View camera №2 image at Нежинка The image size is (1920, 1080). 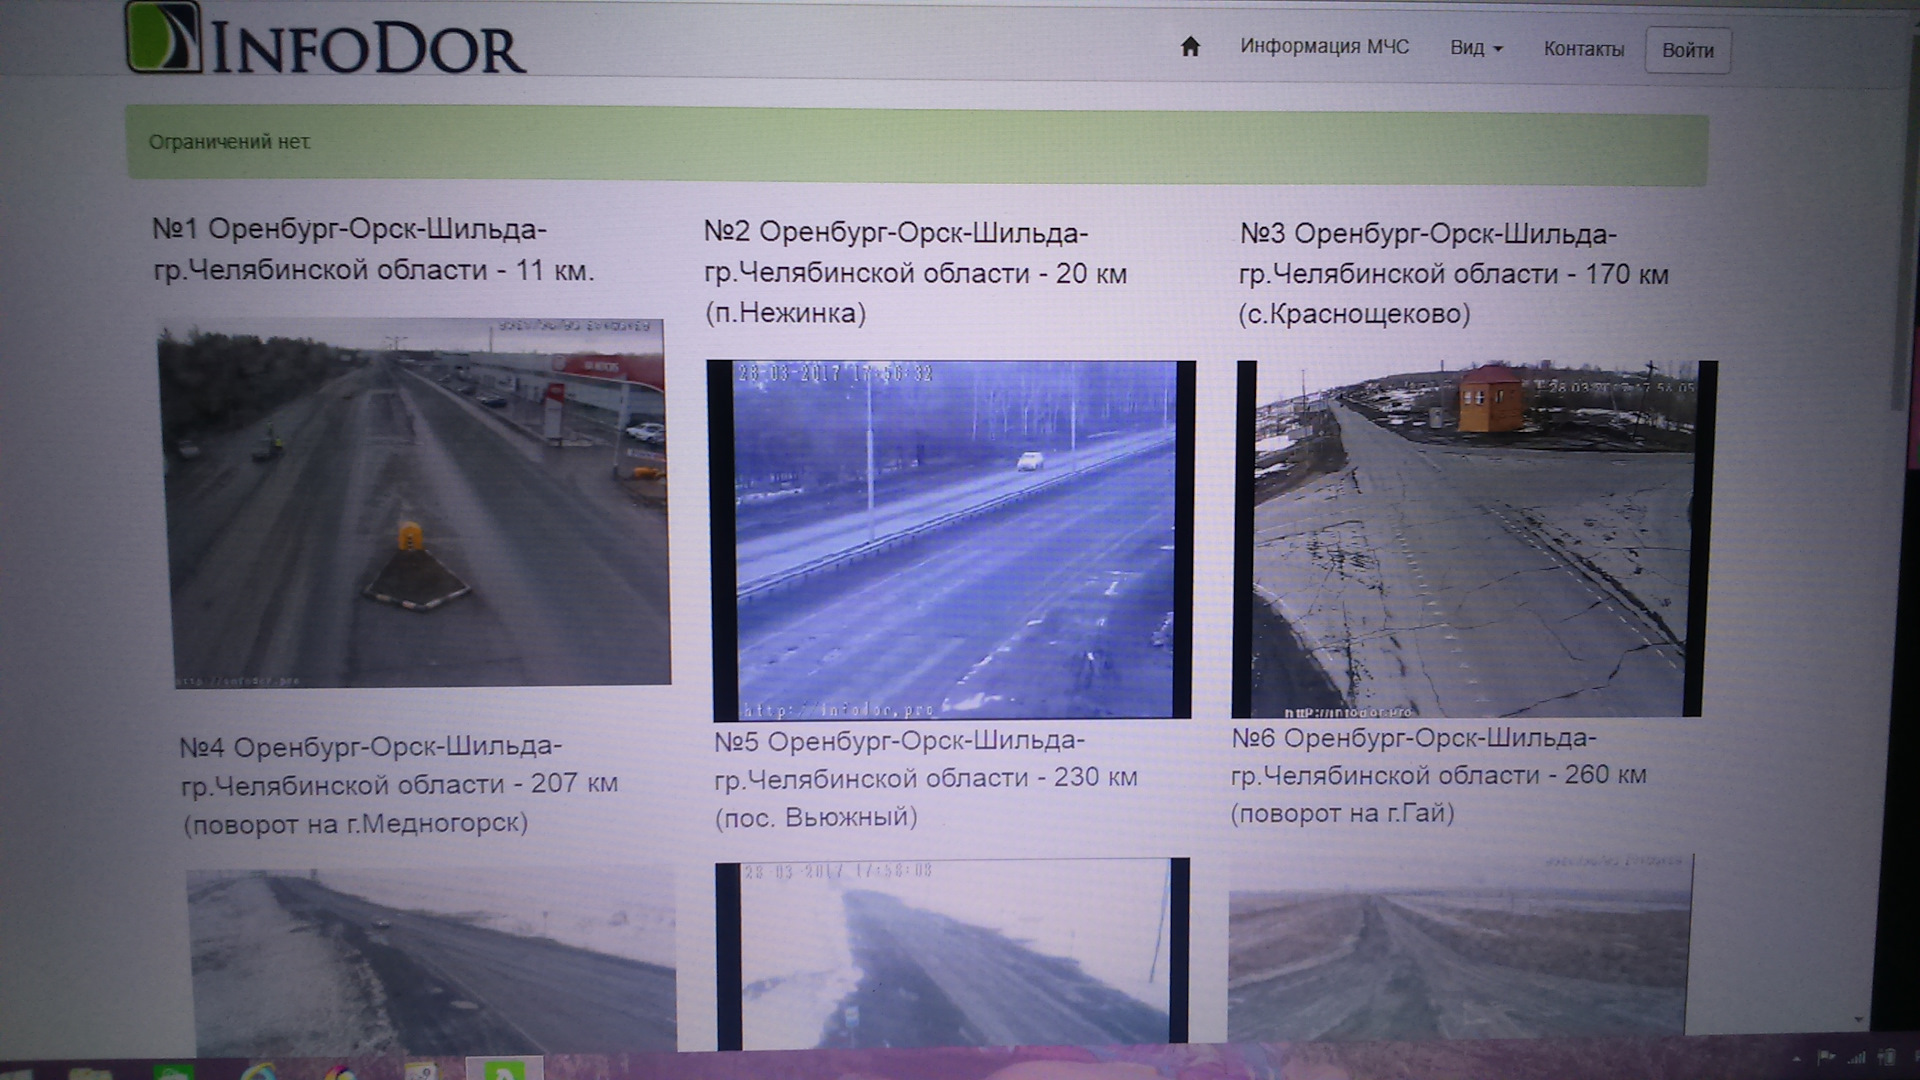[x=951, y=540]
